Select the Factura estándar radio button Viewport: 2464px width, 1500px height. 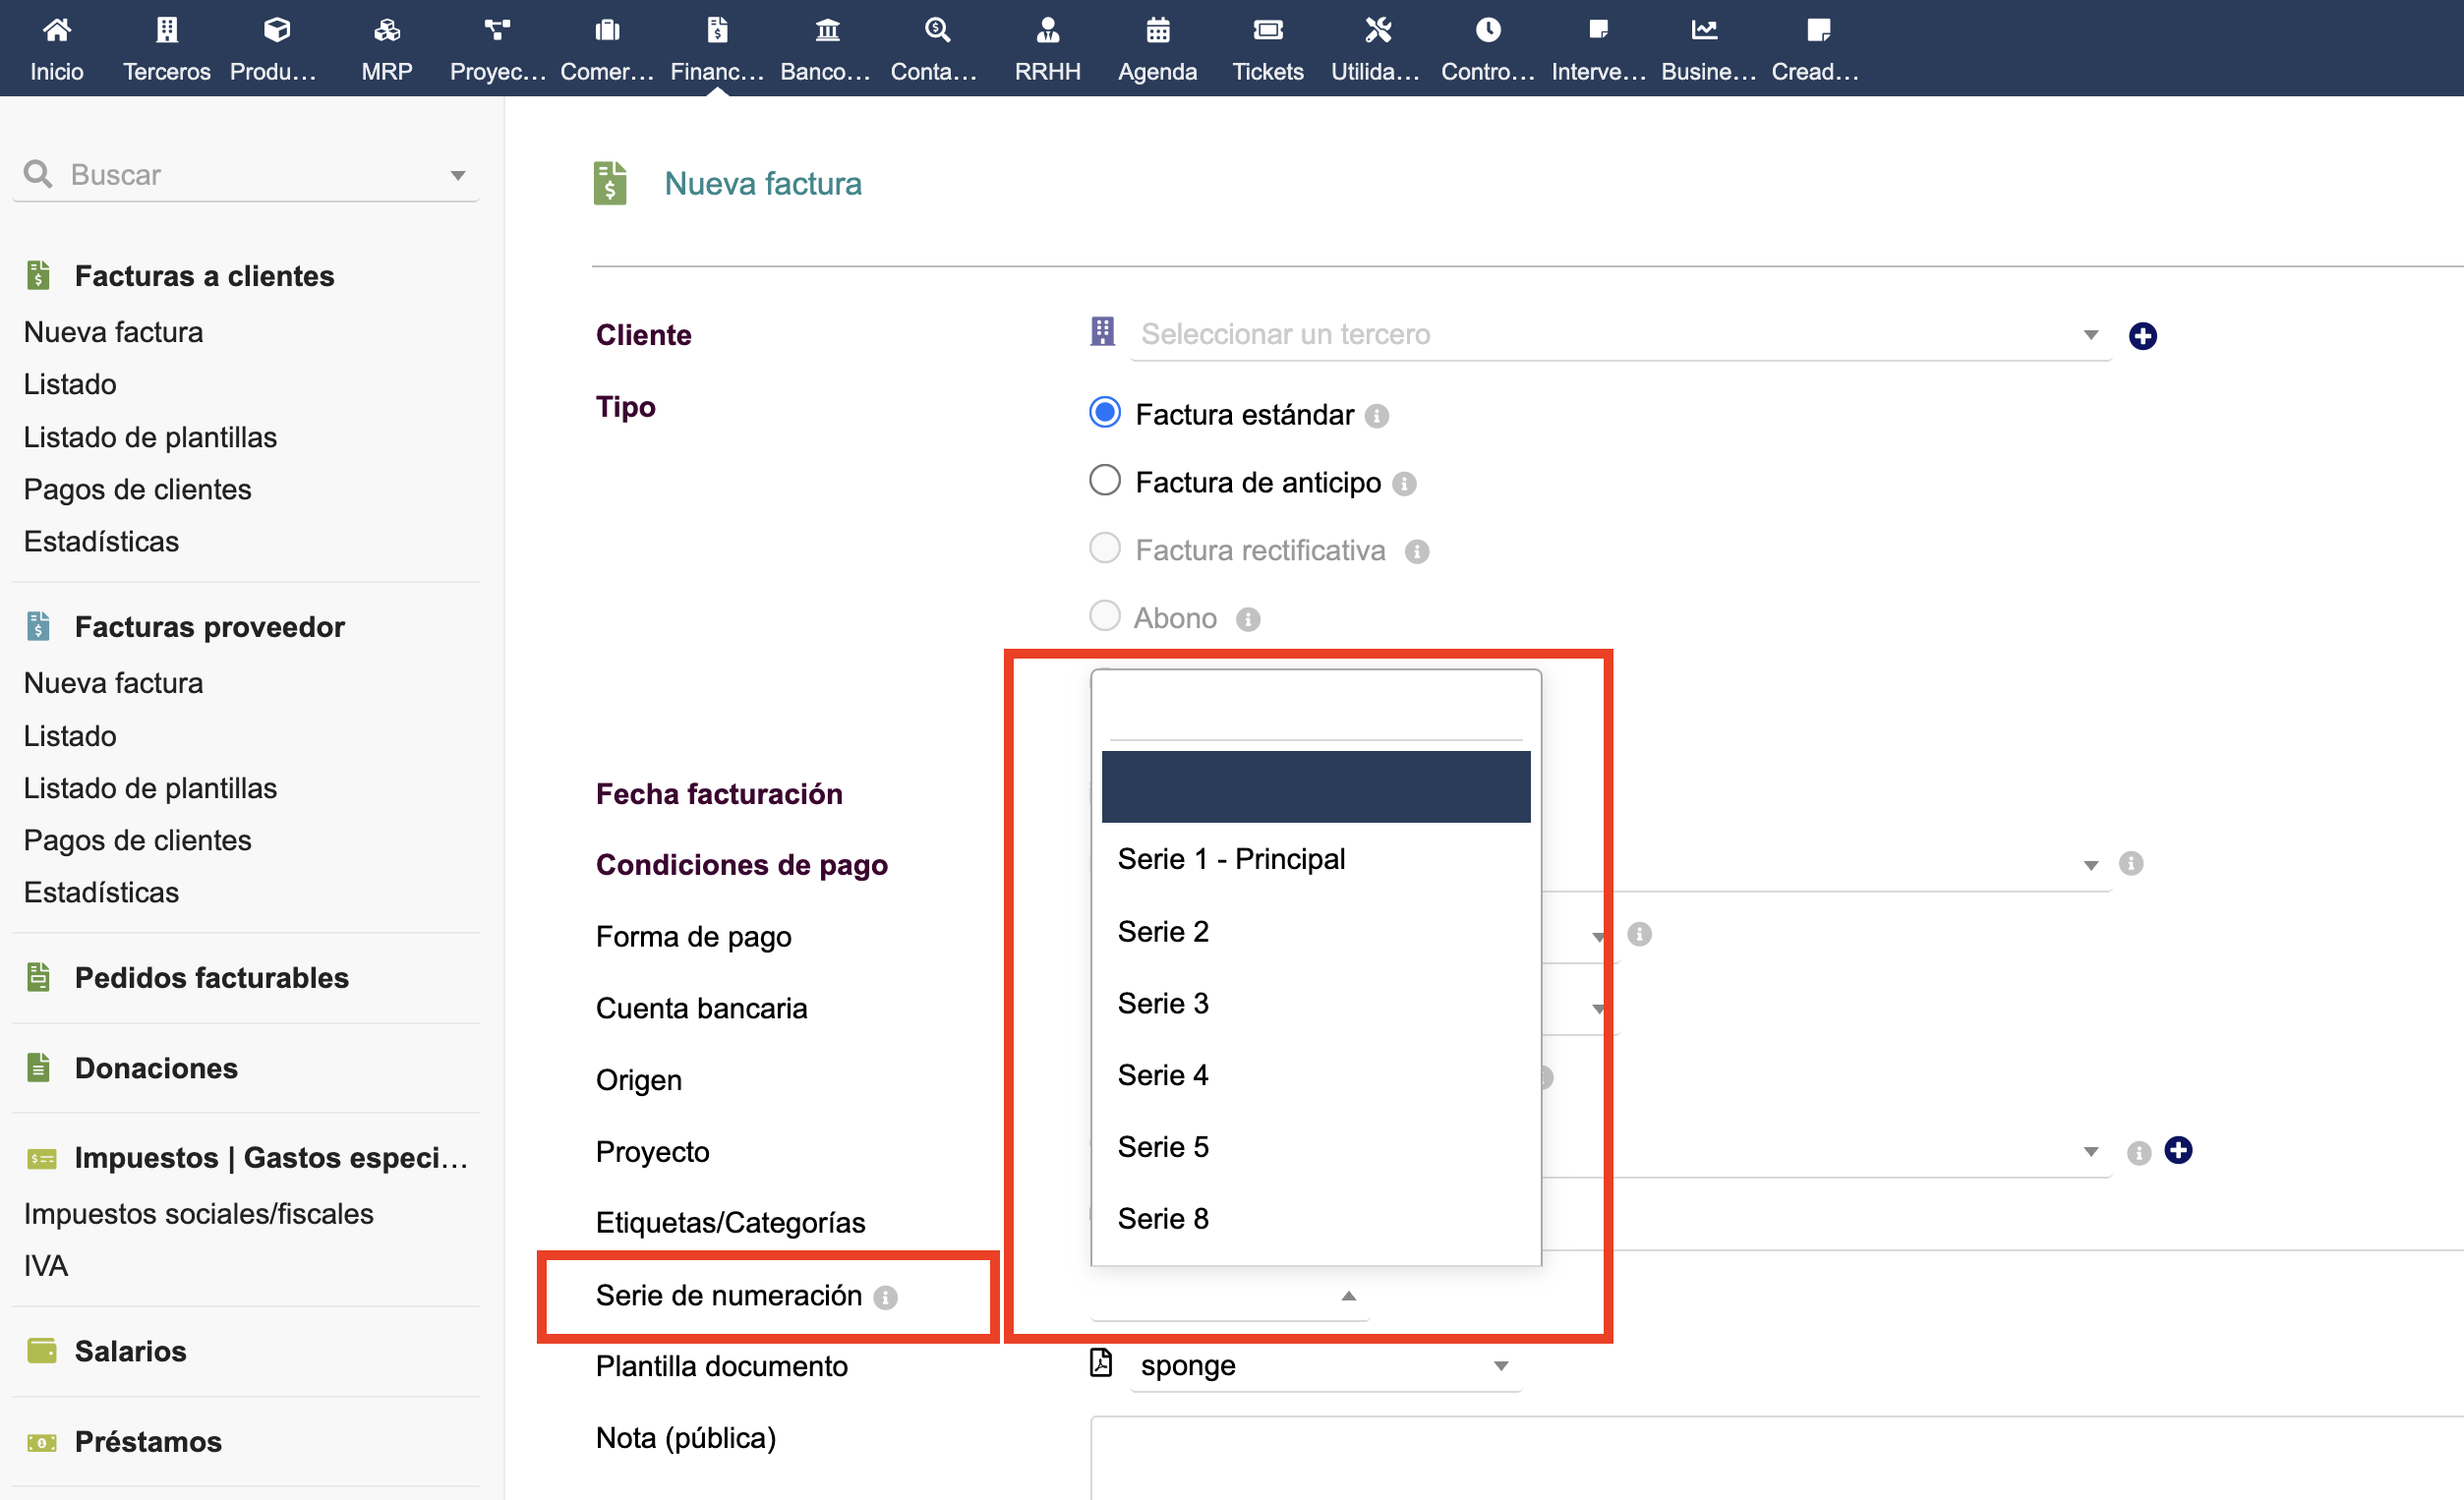[1104, 413]
